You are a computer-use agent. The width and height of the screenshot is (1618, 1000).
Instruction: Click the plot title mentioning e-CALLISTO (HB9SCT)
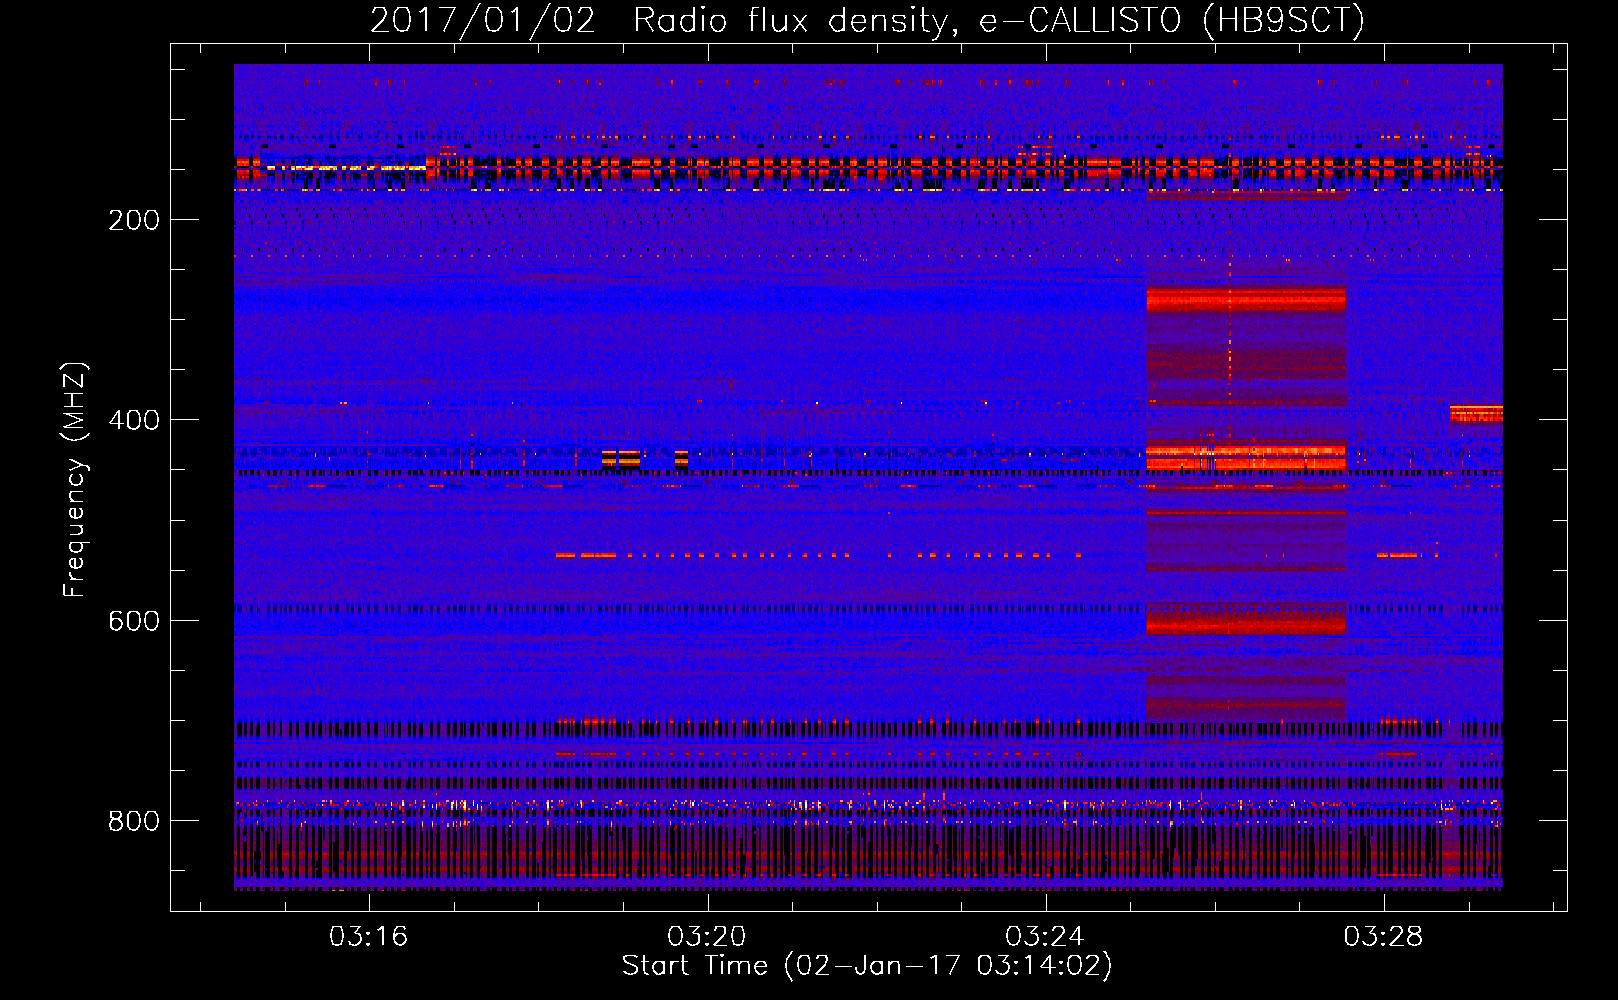(x=867, y=20)
